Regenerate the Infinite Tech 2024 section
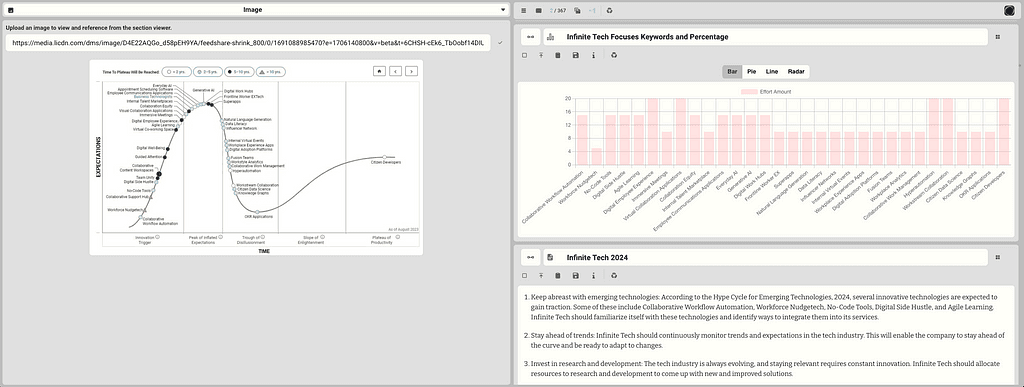The height and width of the screenshot is (387, 1024). (613, 275)
